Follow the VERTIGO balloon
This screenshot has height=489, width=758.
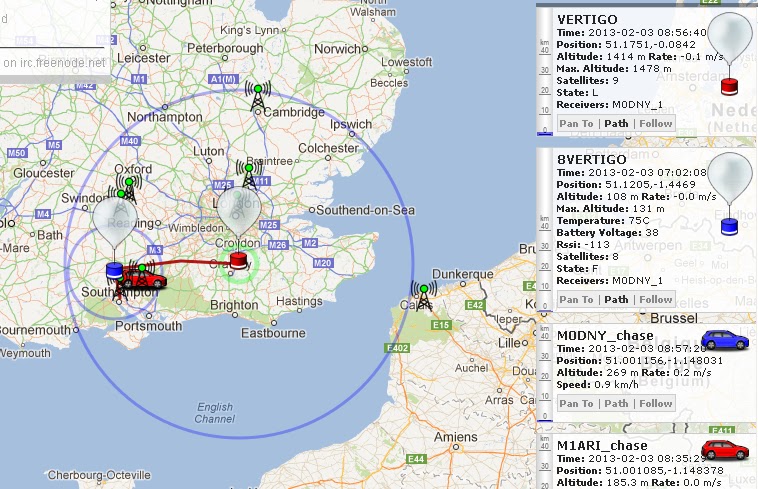pyautogui.click(x=656, y=124)
